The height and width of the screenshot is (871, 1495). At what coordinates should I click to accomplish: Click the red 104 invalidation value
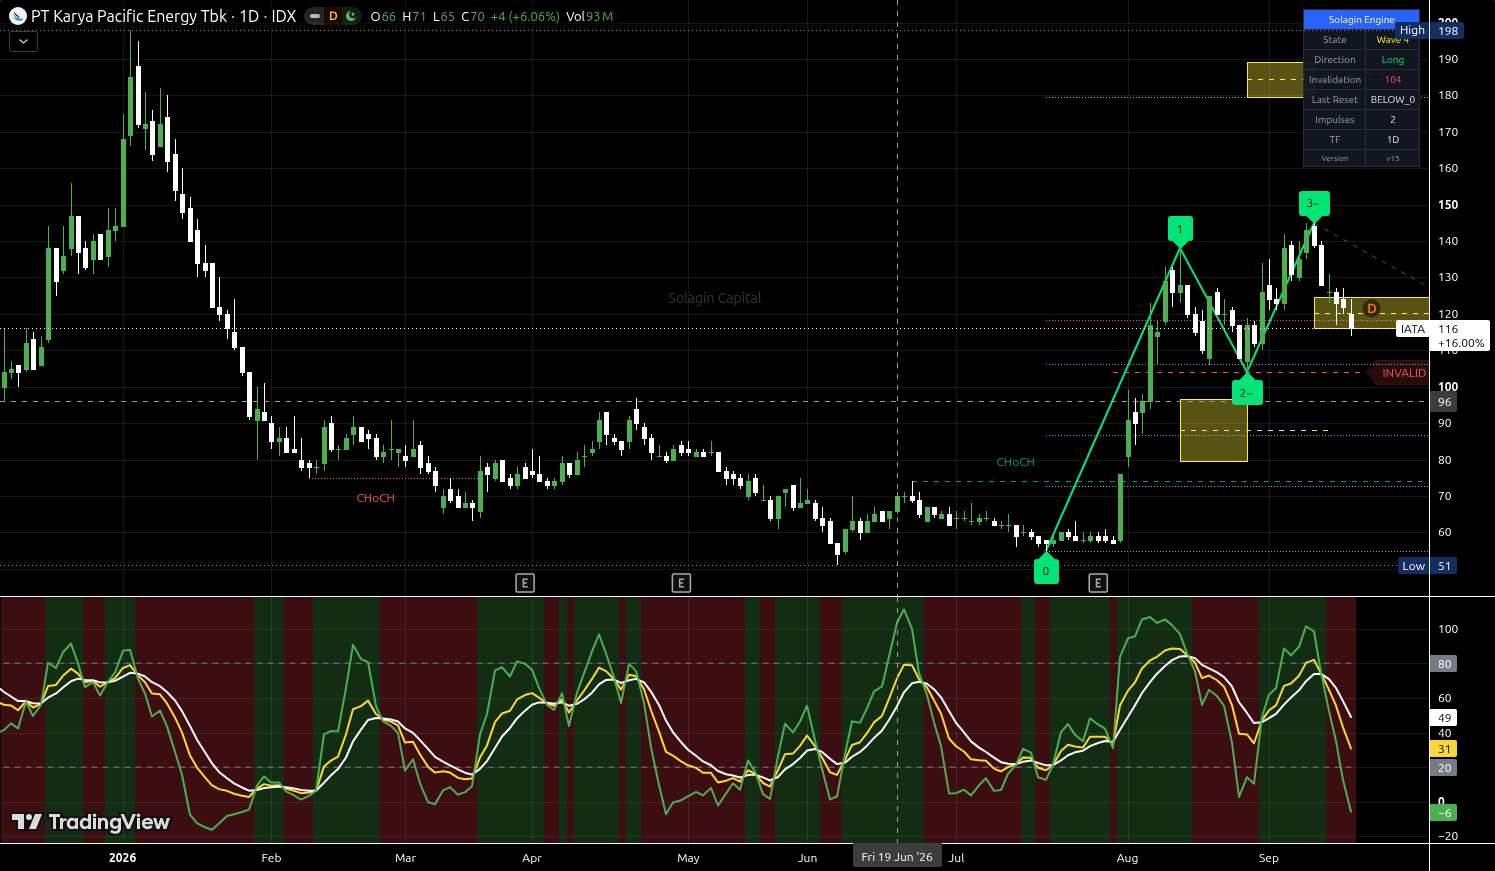click(x=1393, y=80)
